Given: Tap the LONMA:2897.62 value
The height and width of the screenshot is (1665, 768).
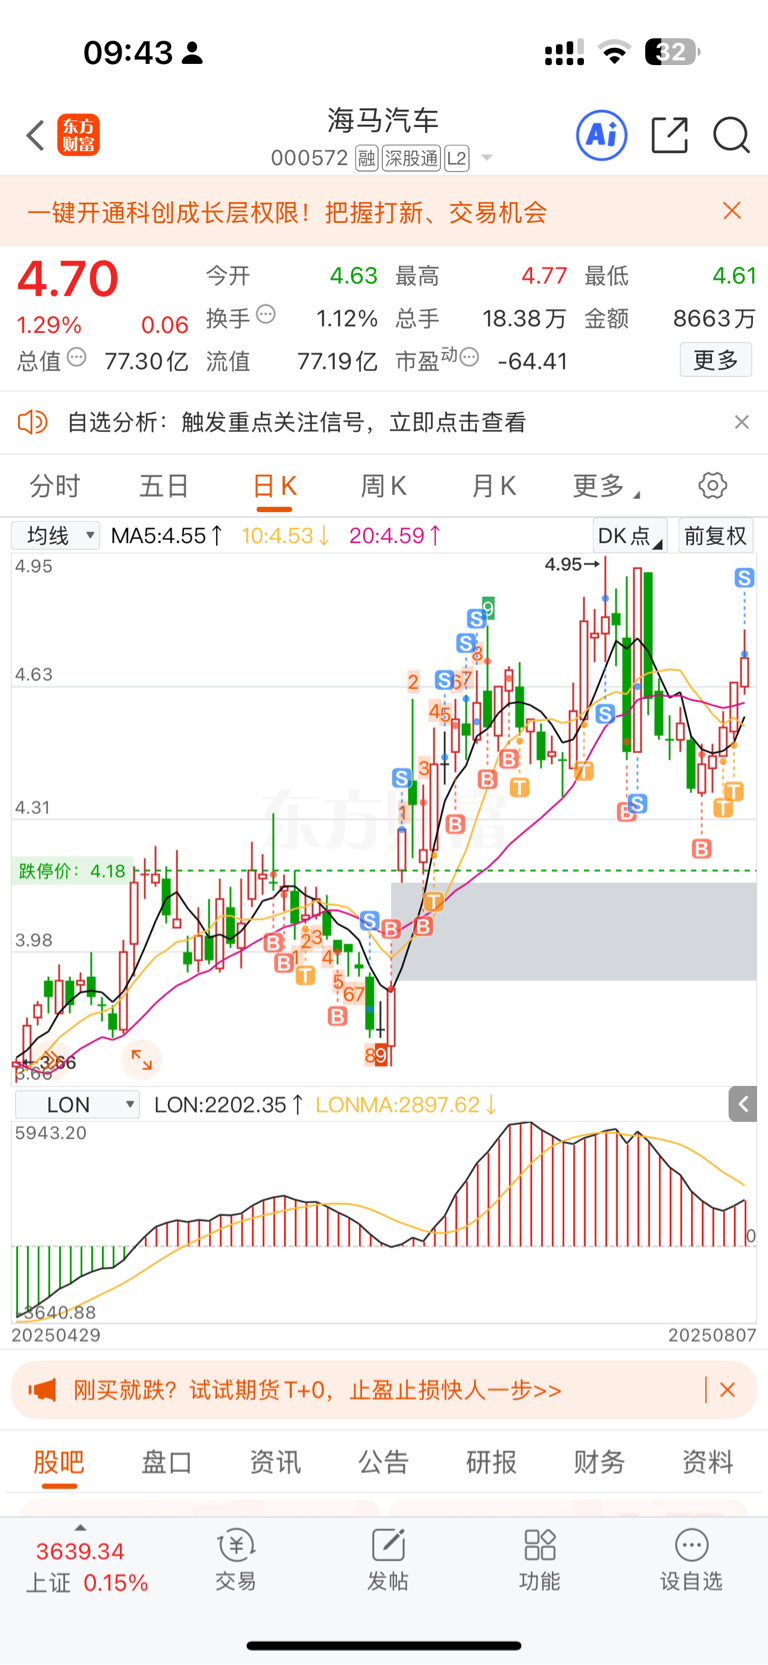Looking at the screenshot, I should point(406,1105).
